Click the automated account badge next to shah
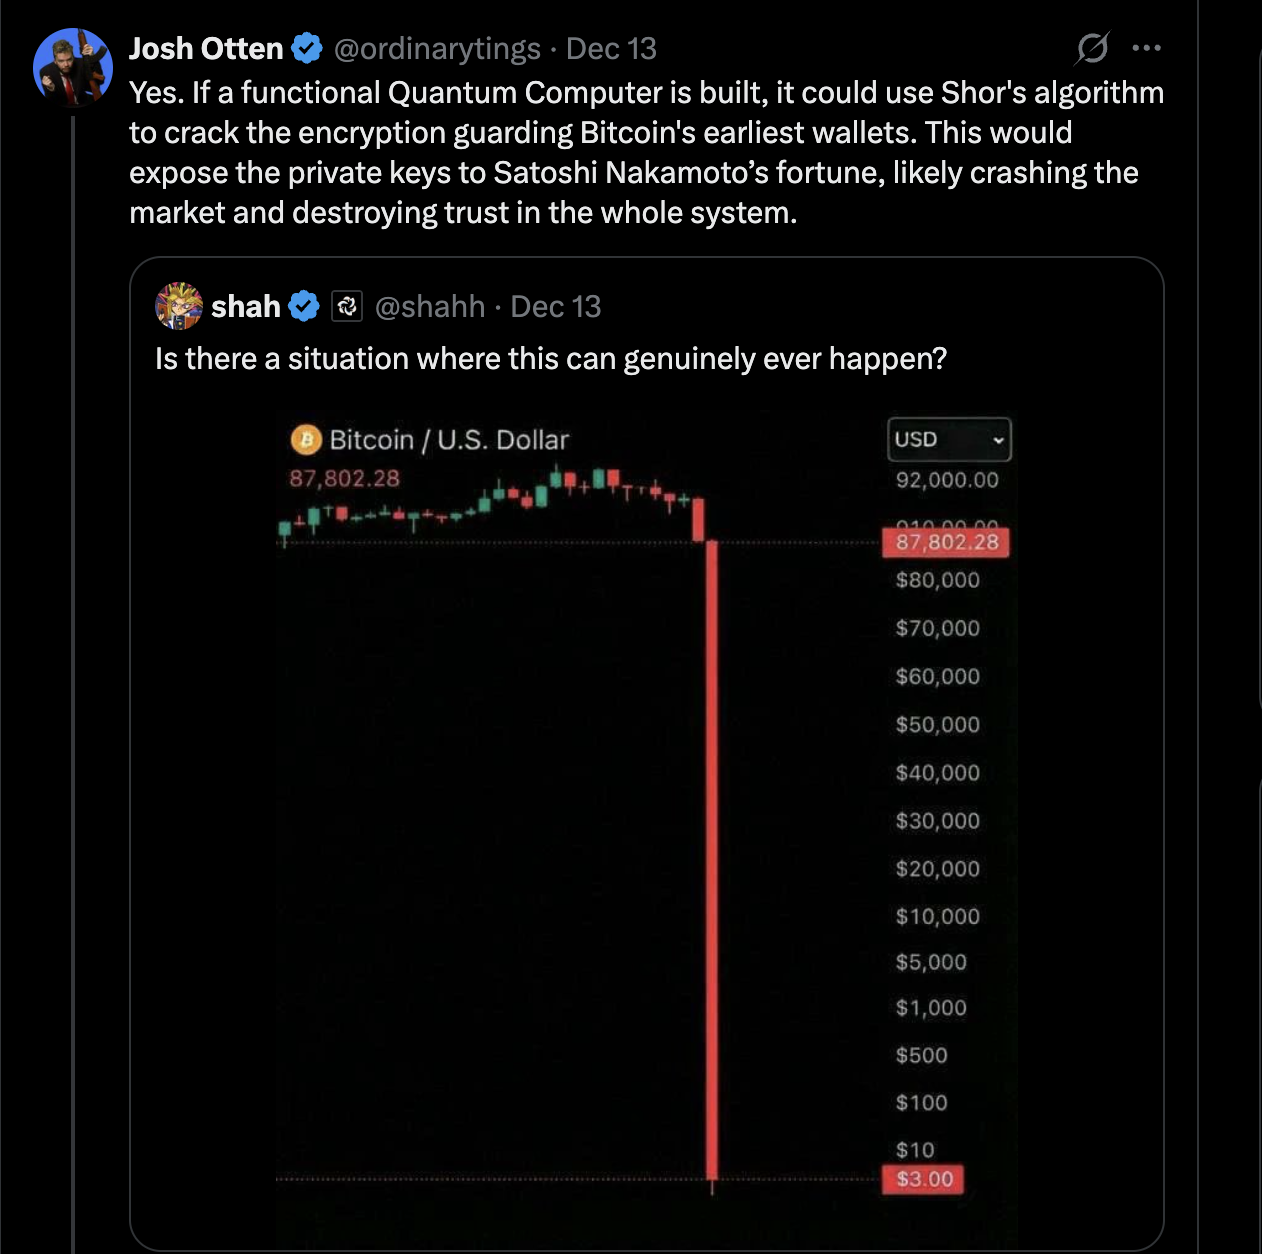 [x=345, y=306]
